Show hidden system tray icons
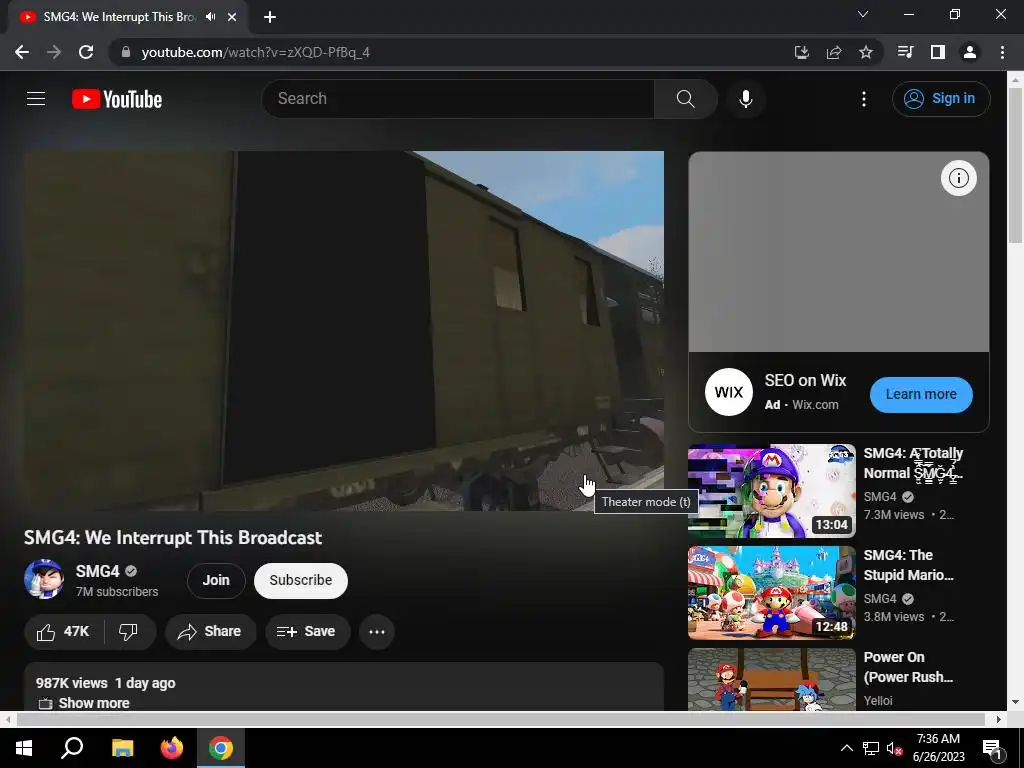Screen dimensions: 1024x768 click(846, 748)
